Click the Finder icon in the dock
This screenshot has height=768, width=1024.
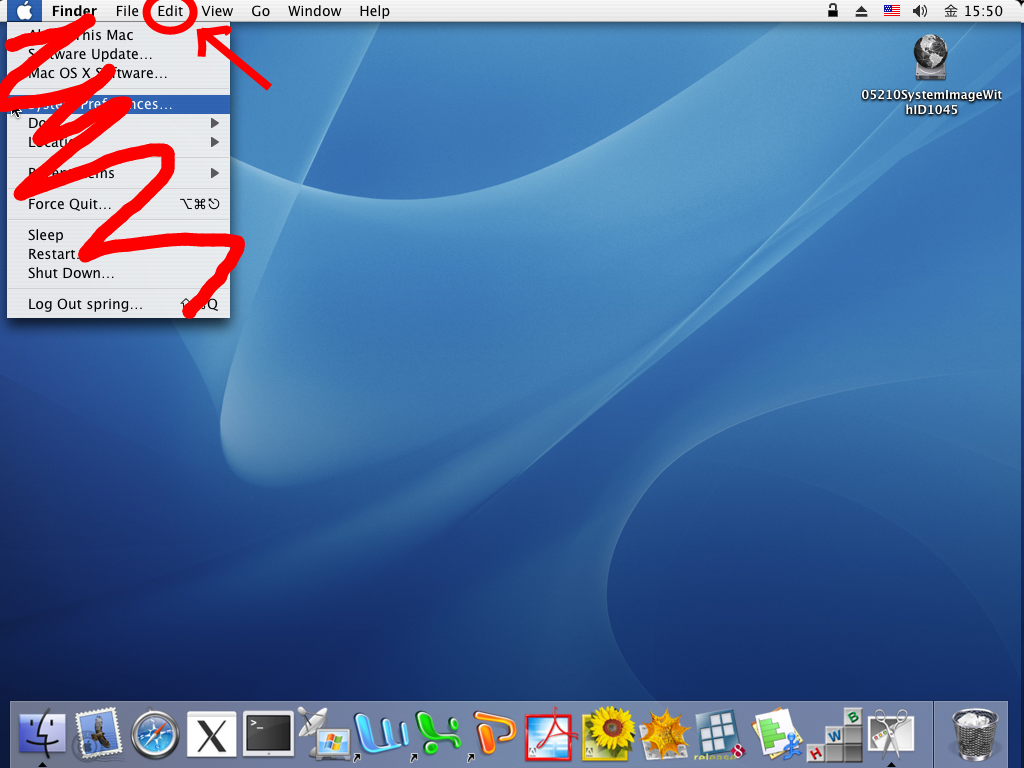click(42, 735)
